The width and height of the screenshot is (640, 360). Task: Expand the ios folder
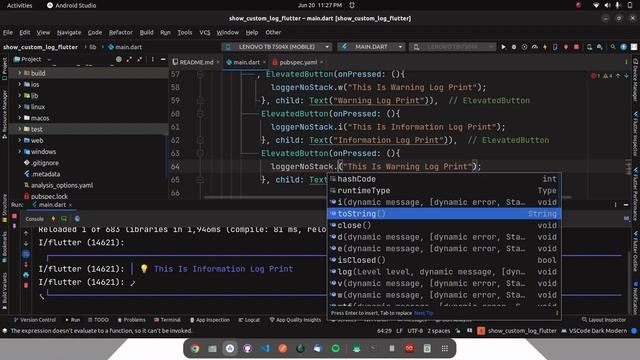pyautogui.click(x=19, y=84)
